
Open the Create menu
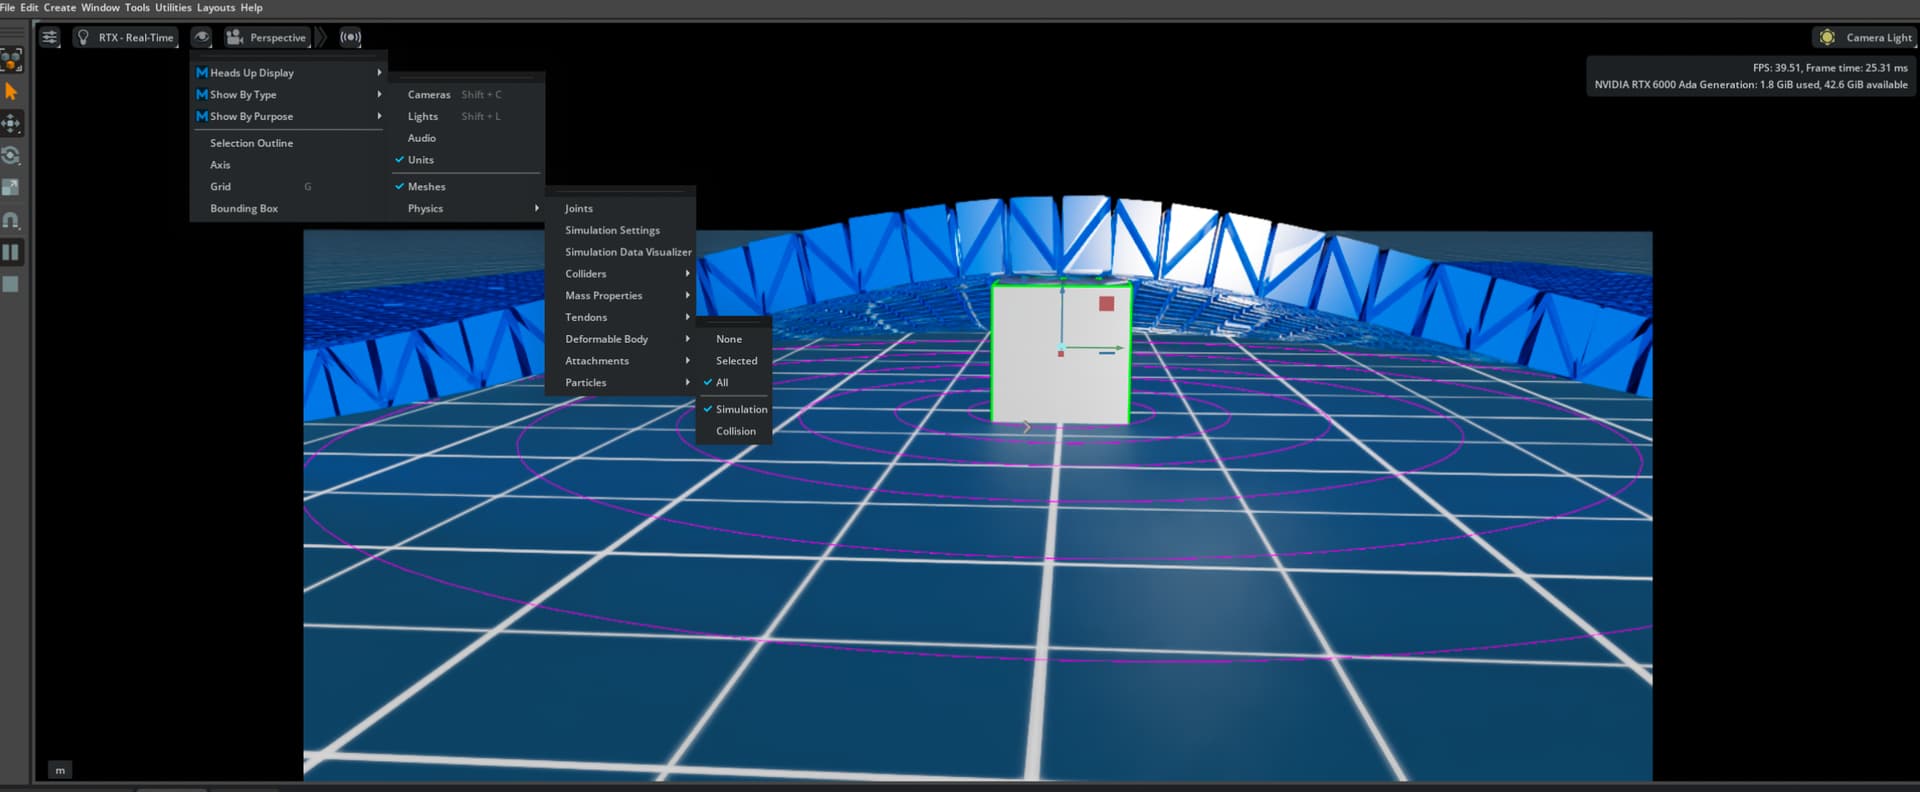tap(60, 7)
